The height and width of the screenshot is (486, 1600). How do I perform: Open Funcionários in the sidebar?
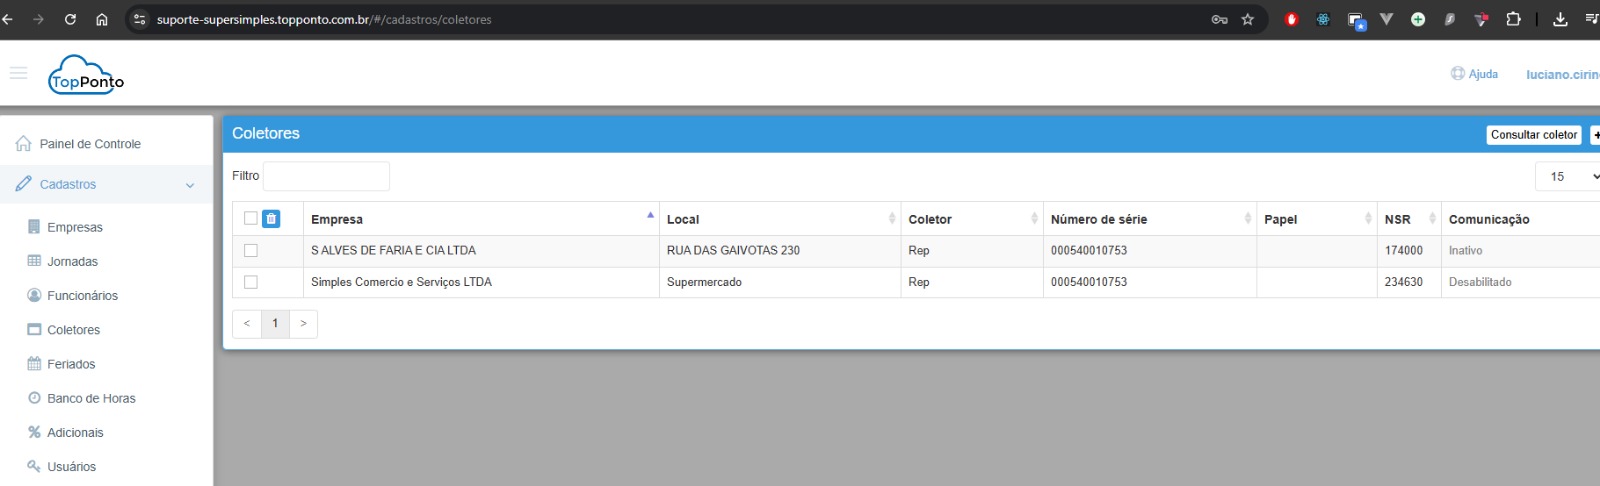[x=82, y=296]
